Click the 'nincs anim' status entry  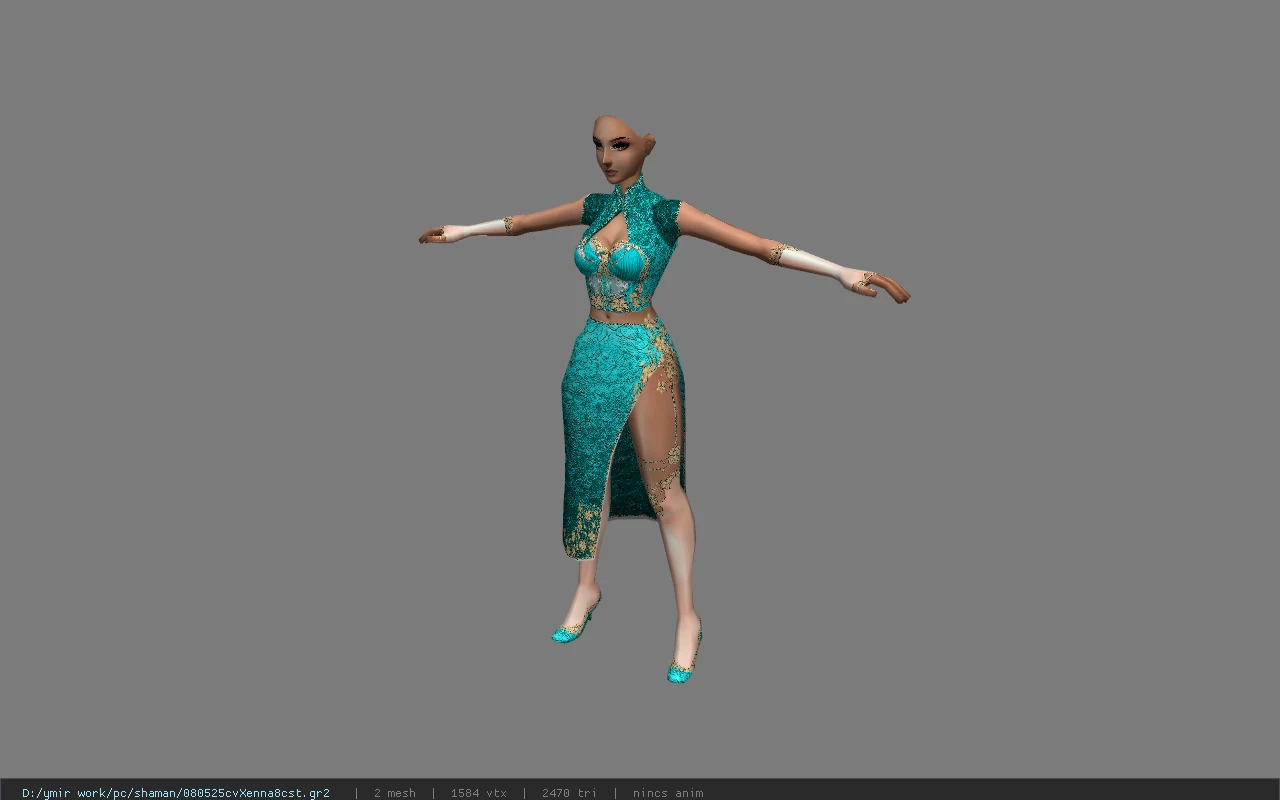(x=668, y=793)
